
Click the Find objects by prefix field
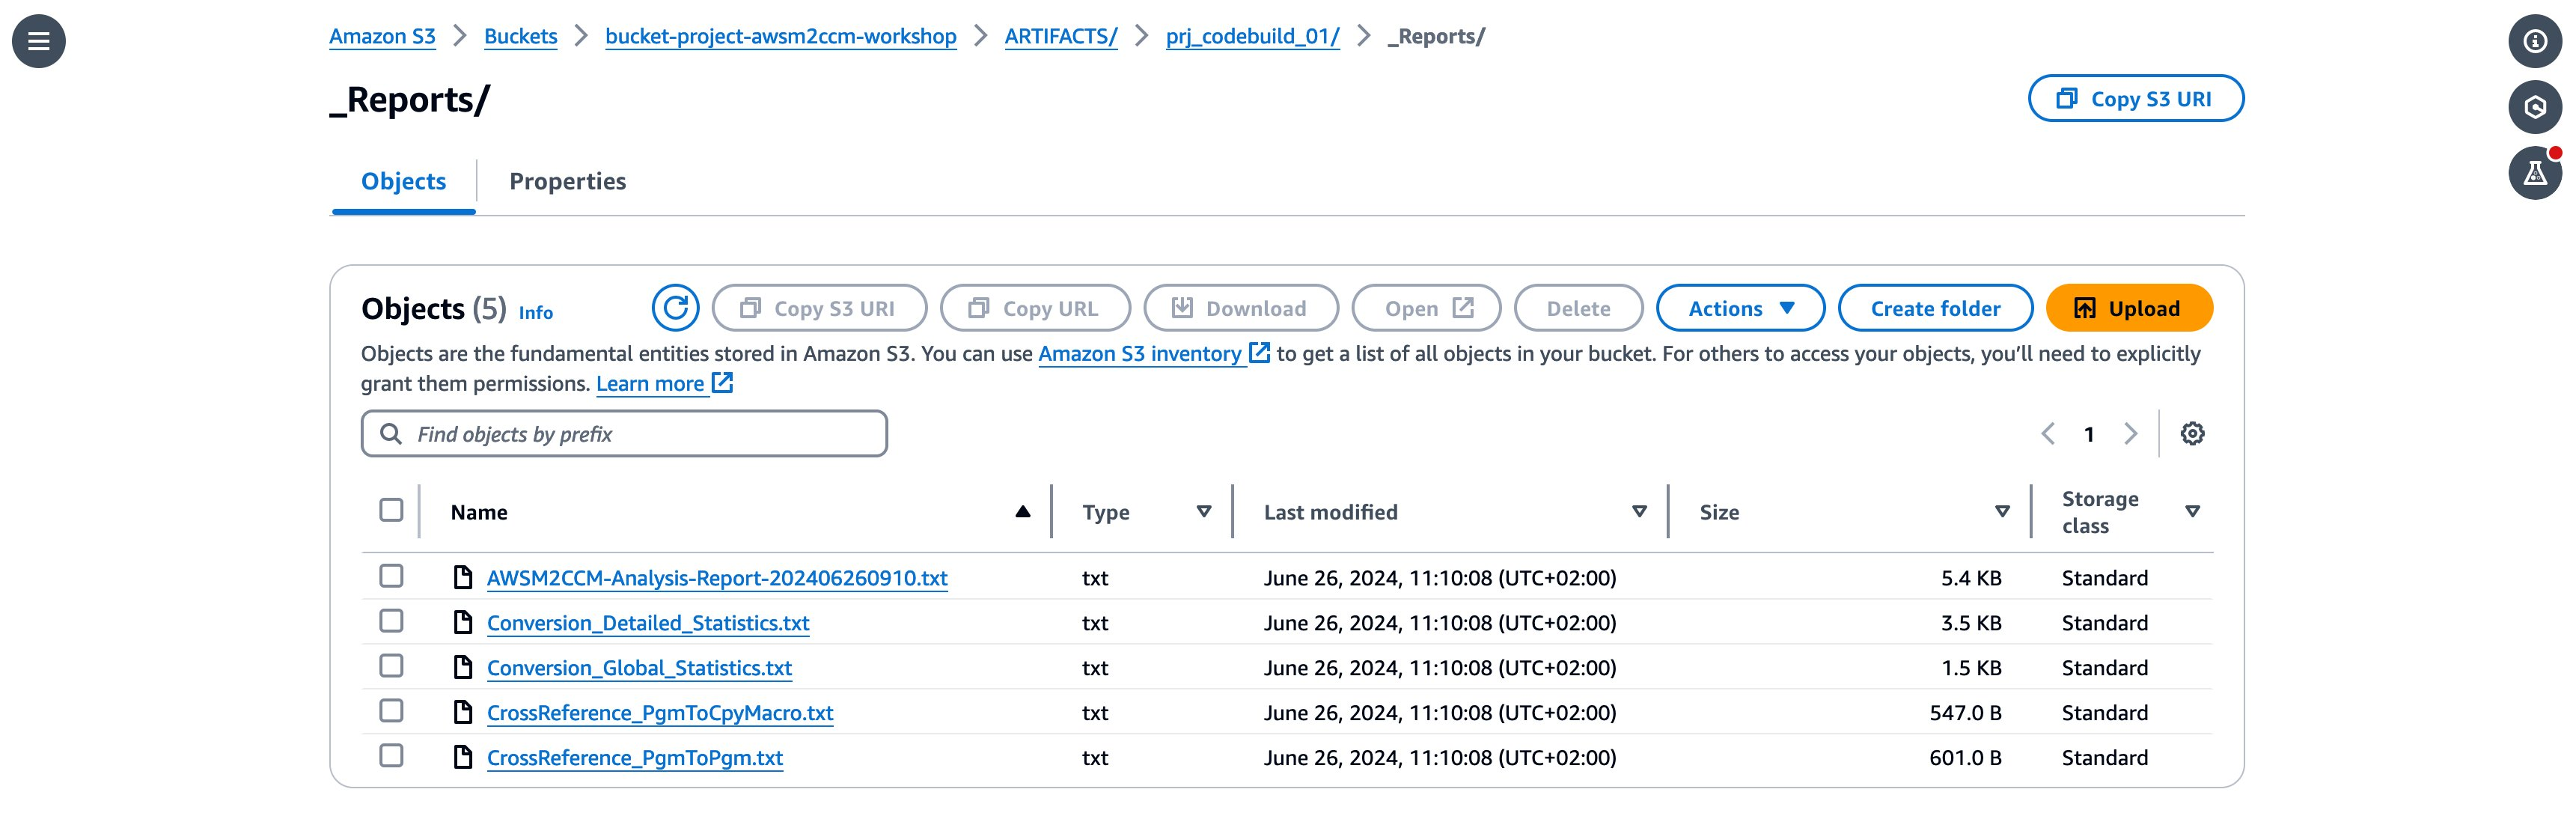(623, 433)
